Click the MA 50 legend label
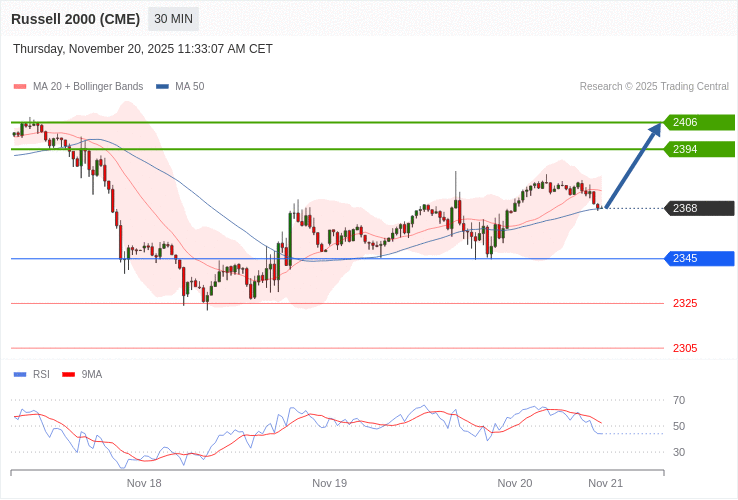738x500 pixels. pyautogui.click(x=190, y=87)
